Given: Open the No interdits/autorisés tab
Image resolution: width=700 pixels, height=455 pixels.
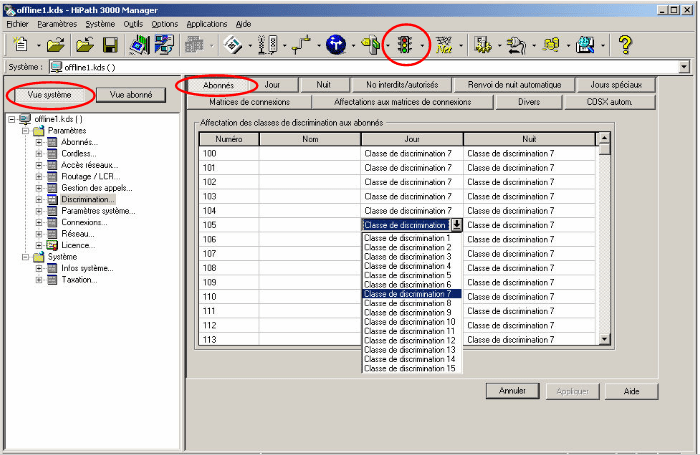Looking at the screenshot, I should point(402,84).
